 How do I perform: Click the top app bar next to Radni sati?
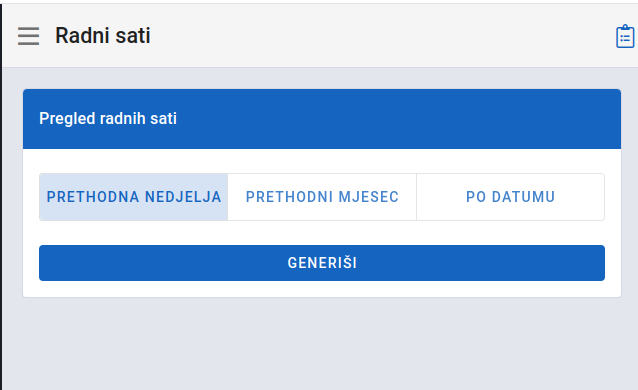(x=366, y=35)
